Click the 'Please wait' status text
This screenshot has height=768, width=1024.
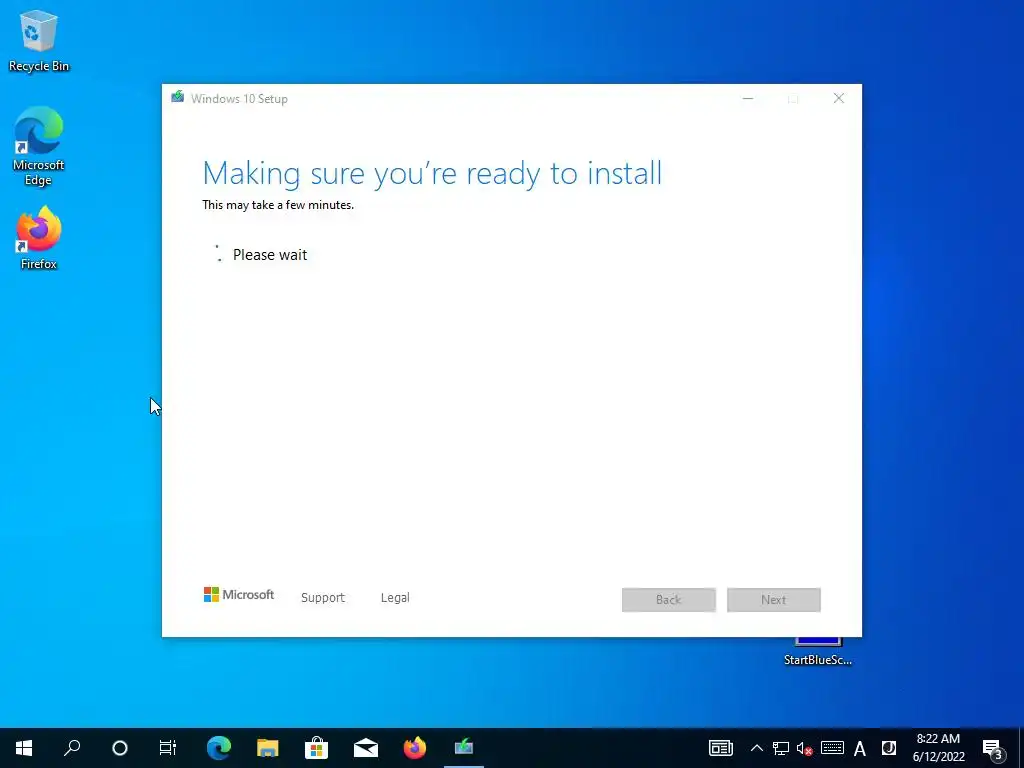click(270, 255)
